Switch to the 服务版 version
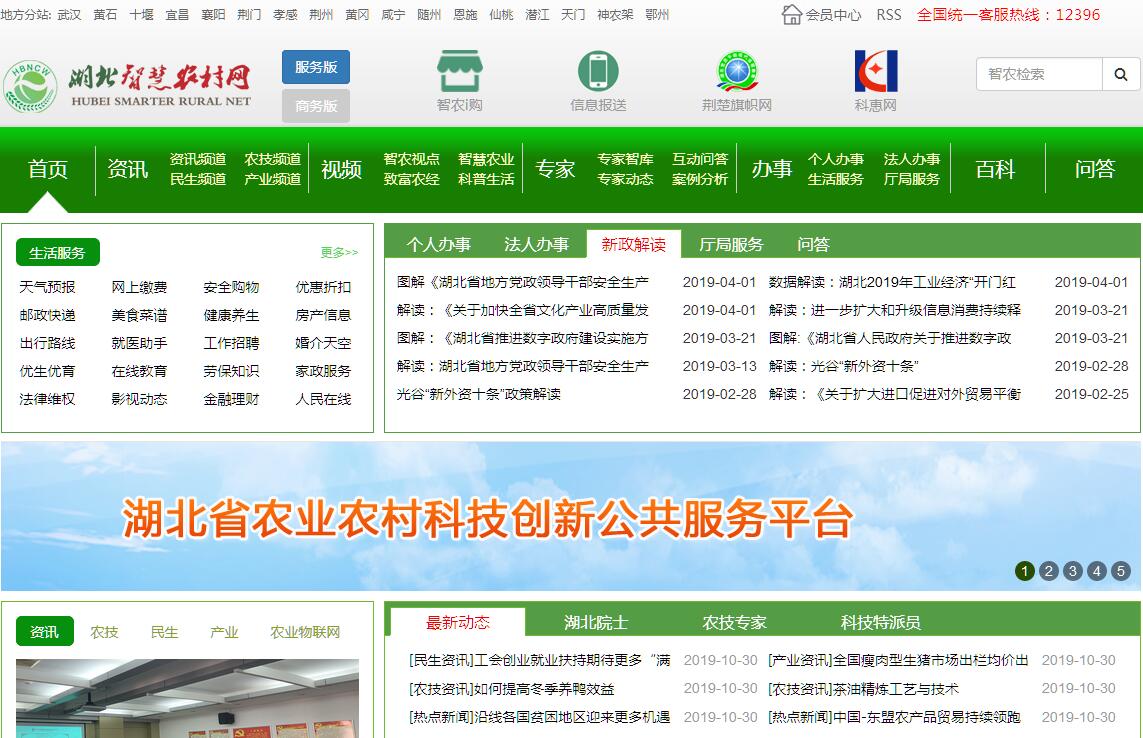The image size is (1143, 738). tap(316, 67)
